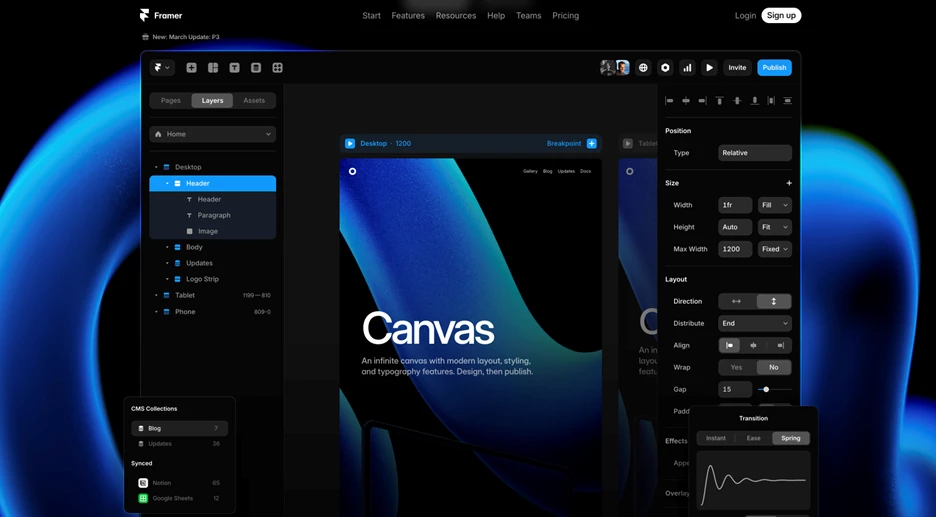Click the collaborator avatars in the toolbar
Viewport: 936px width, 517px height.
(615, 67)
